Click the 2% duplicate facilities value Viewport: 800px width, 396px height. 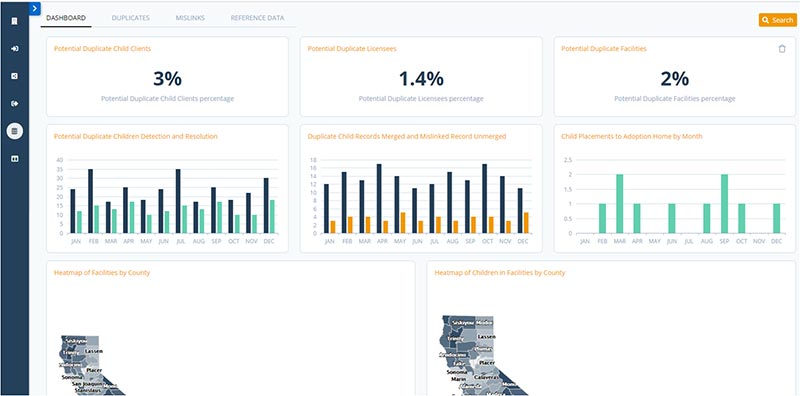[674, 79]
